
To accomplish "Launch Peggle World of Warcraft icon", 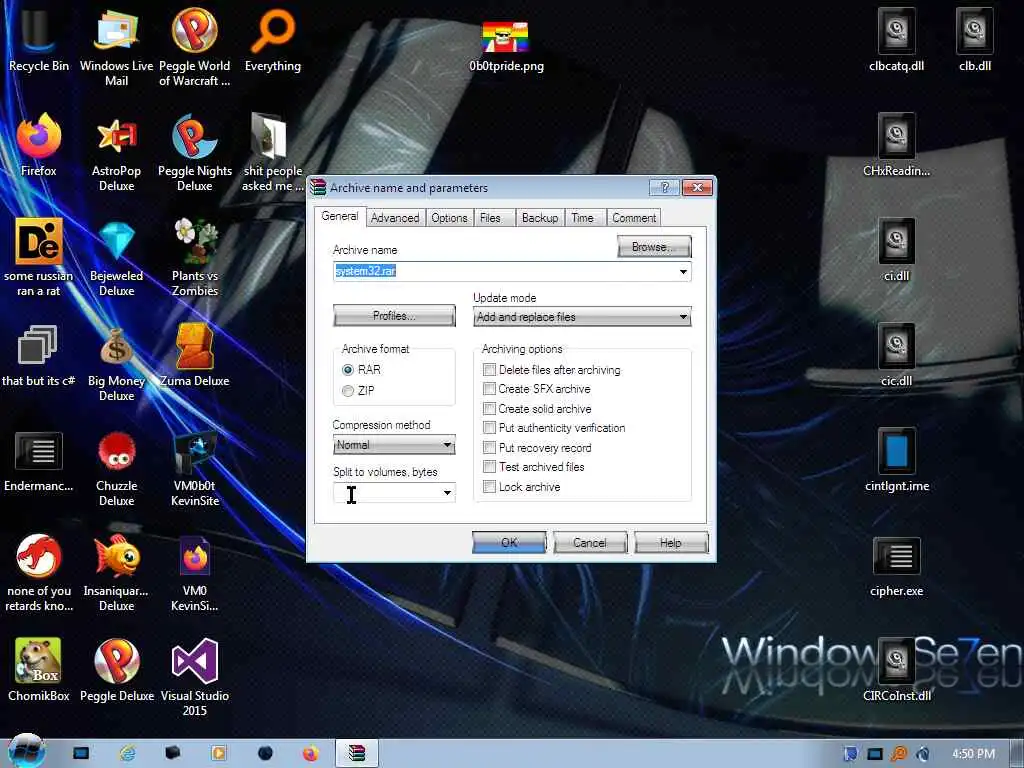I will point(195,46).
